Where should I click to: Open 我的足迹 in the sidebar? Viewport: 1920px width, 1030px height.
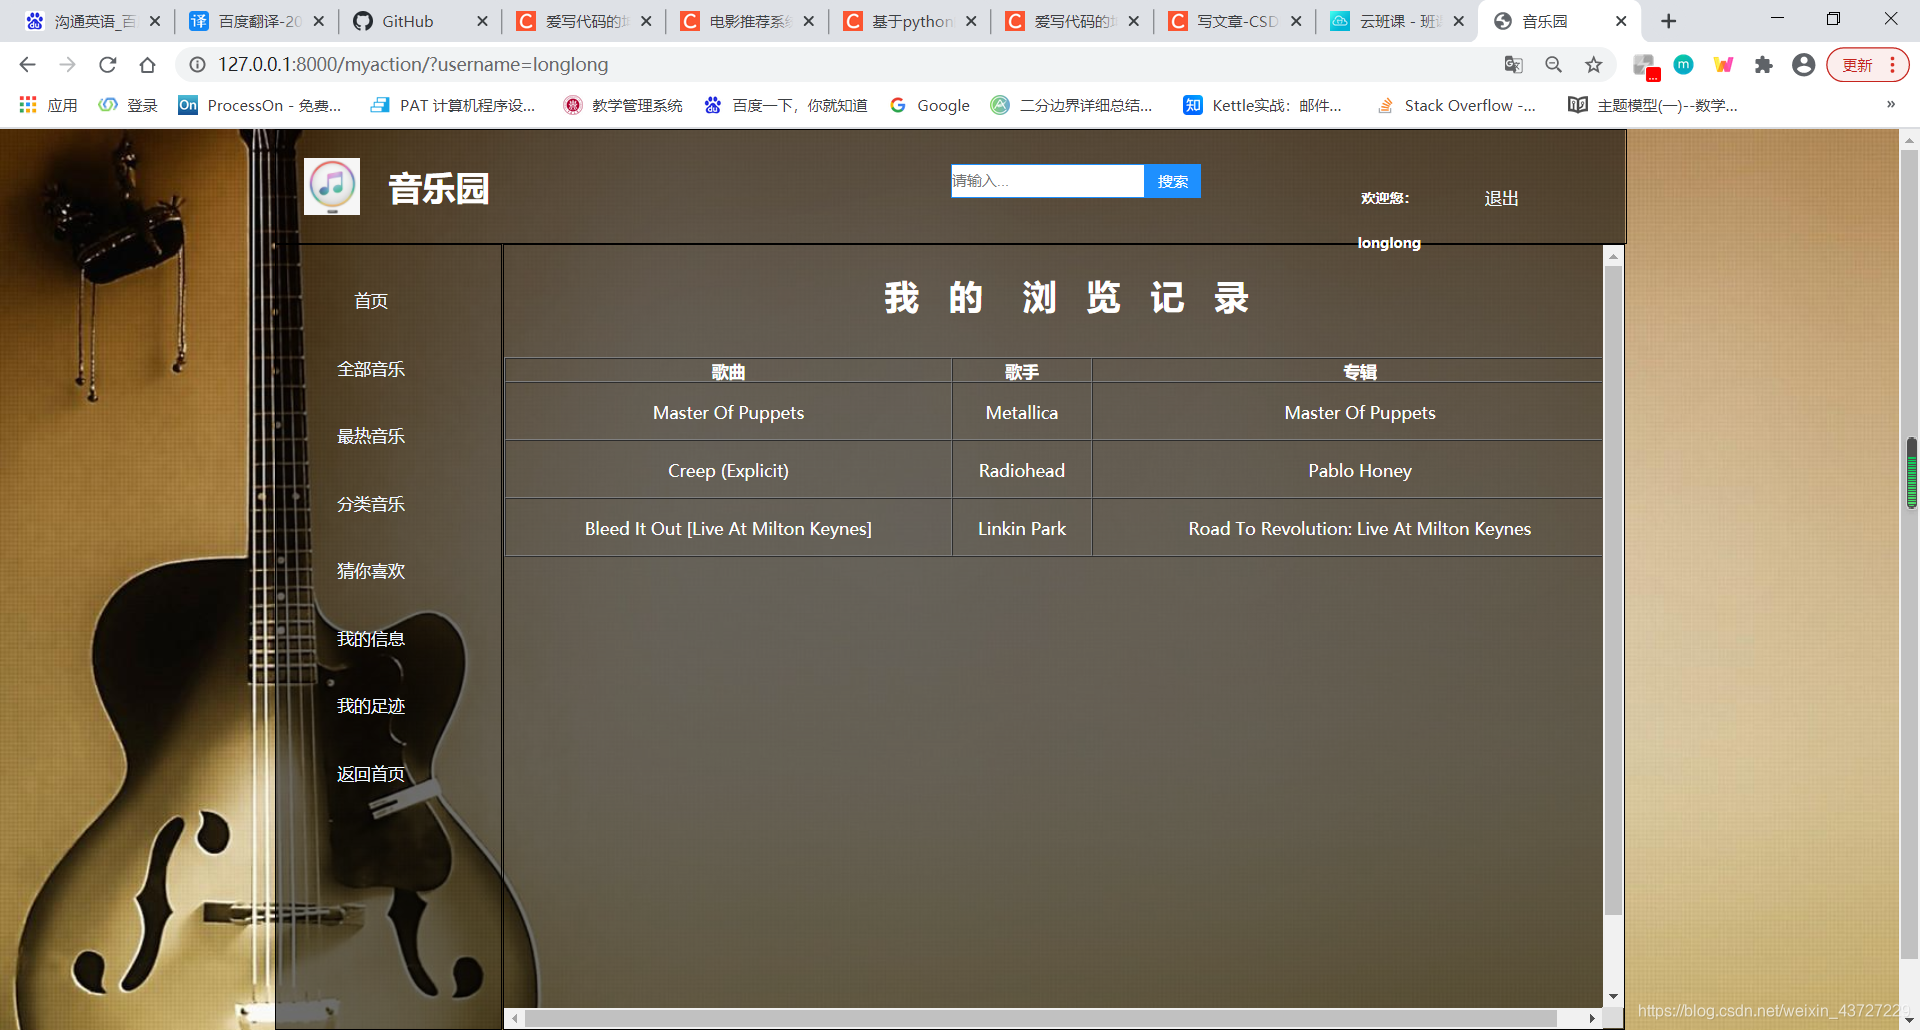pyautogui.click(x=371, y=706)
